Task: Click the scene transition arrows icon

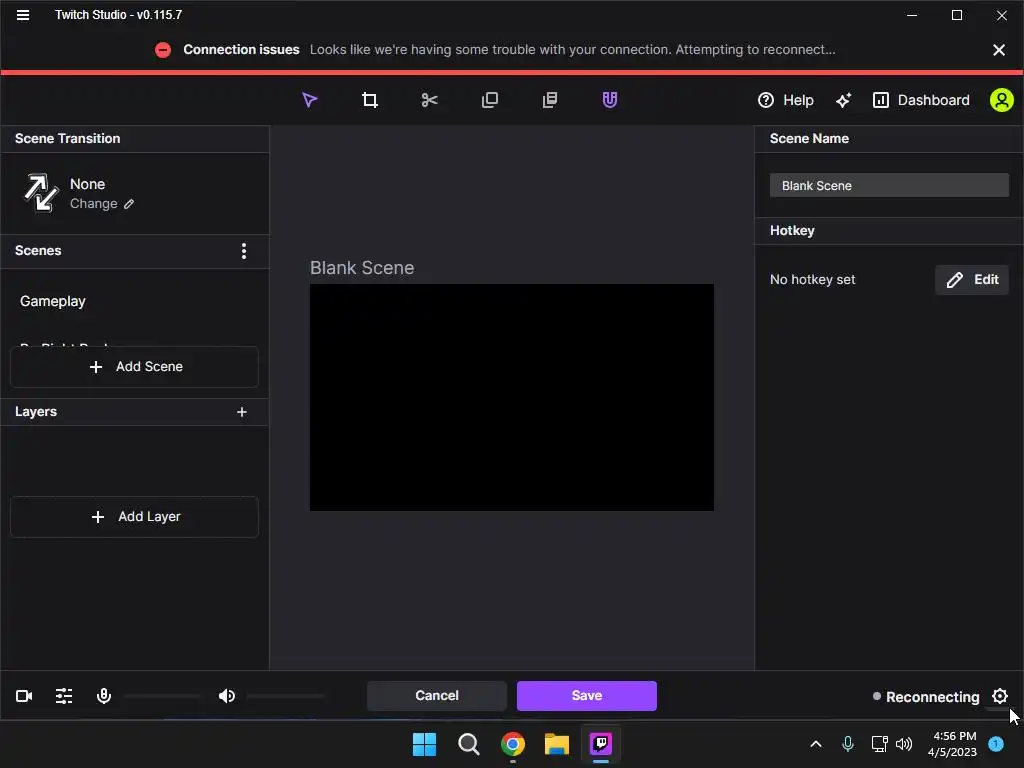Action: click(x=41, y=193)
